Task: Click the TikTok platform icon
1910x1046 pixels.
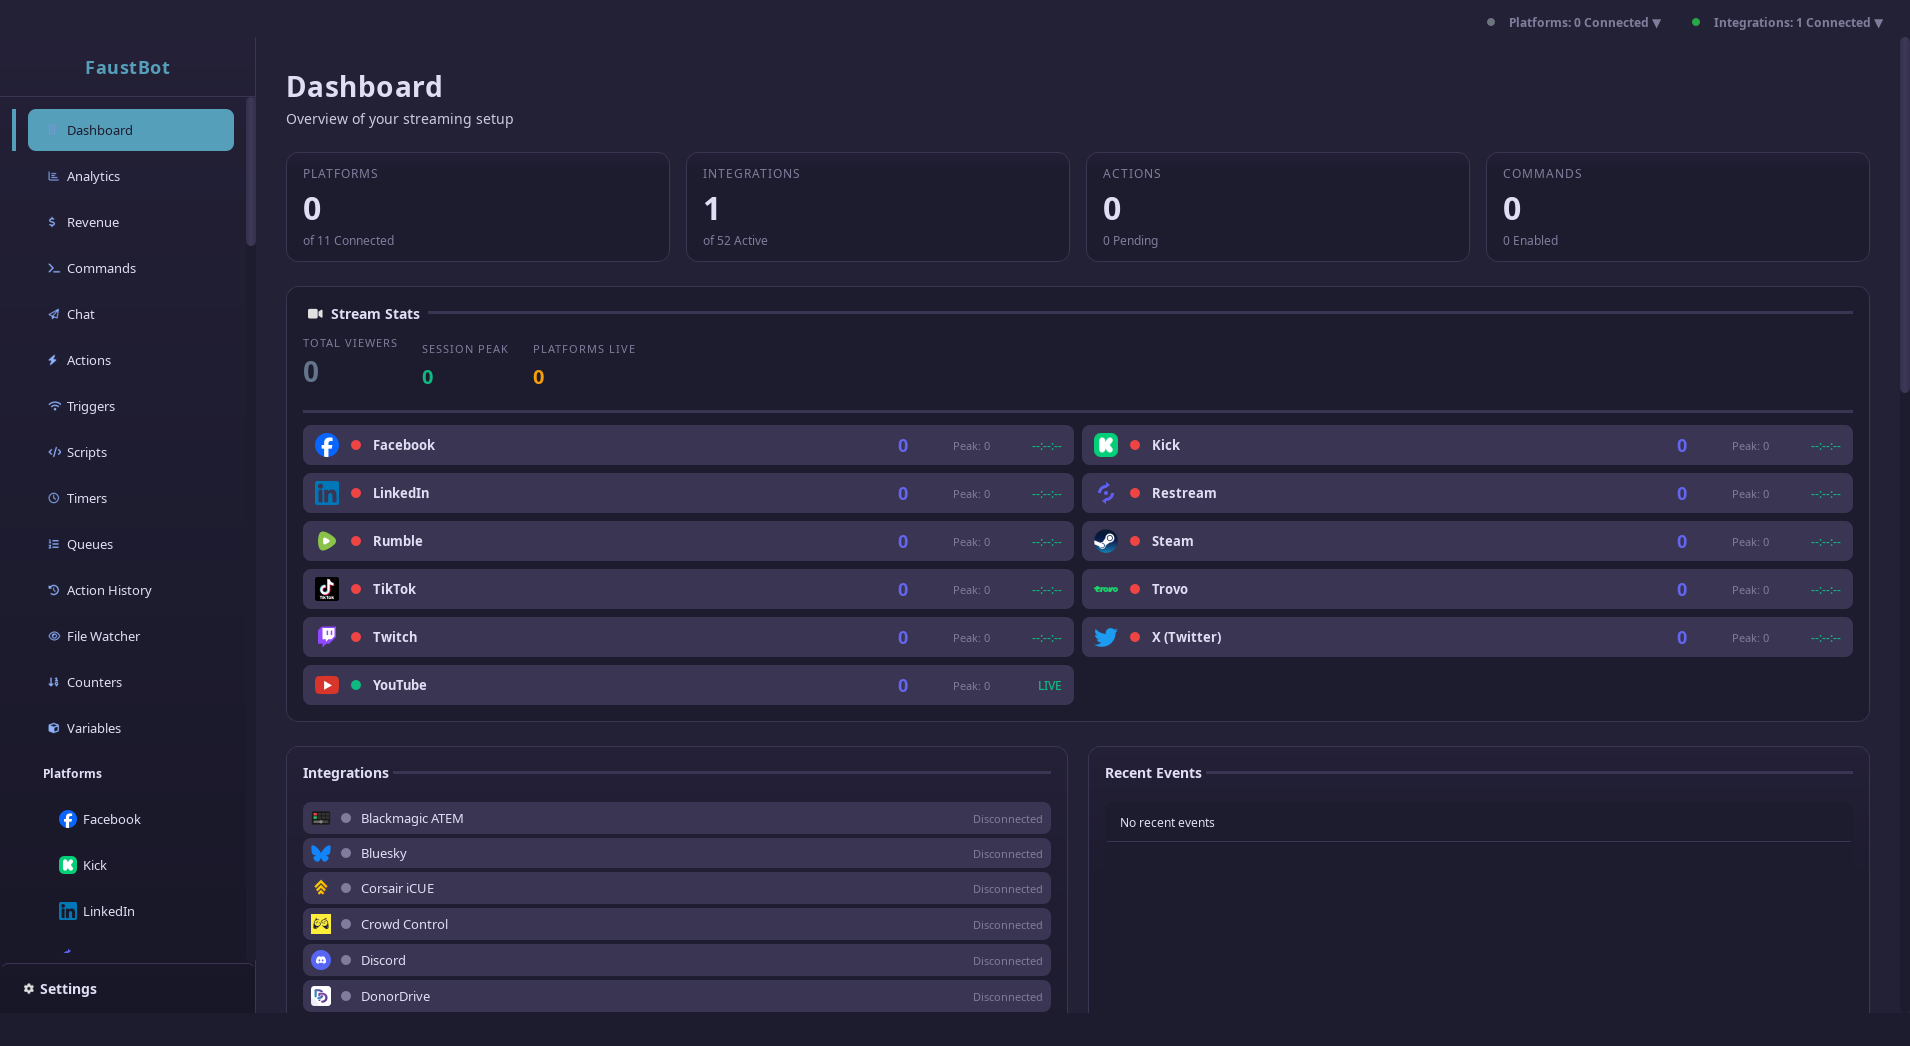Action: click(326, 589)
